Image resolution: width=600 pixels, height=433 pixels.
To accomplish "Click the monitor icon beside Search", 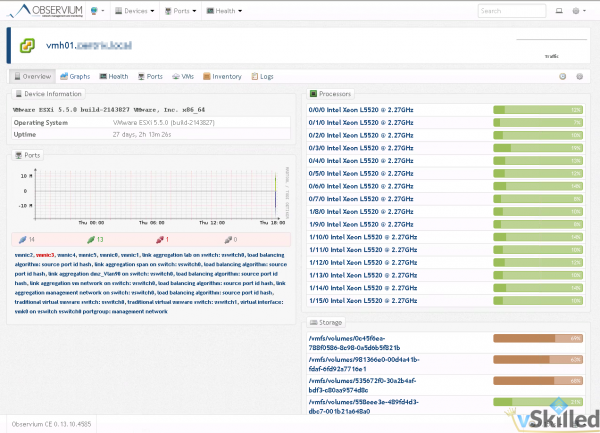I will [x=559, y=11].
